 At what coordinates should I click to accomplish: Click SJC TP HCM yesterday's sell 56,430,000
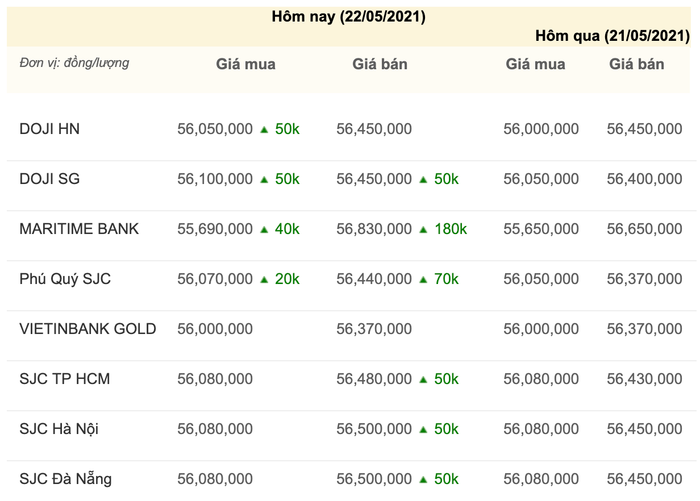pyautogui.click(x=644, y=379)
